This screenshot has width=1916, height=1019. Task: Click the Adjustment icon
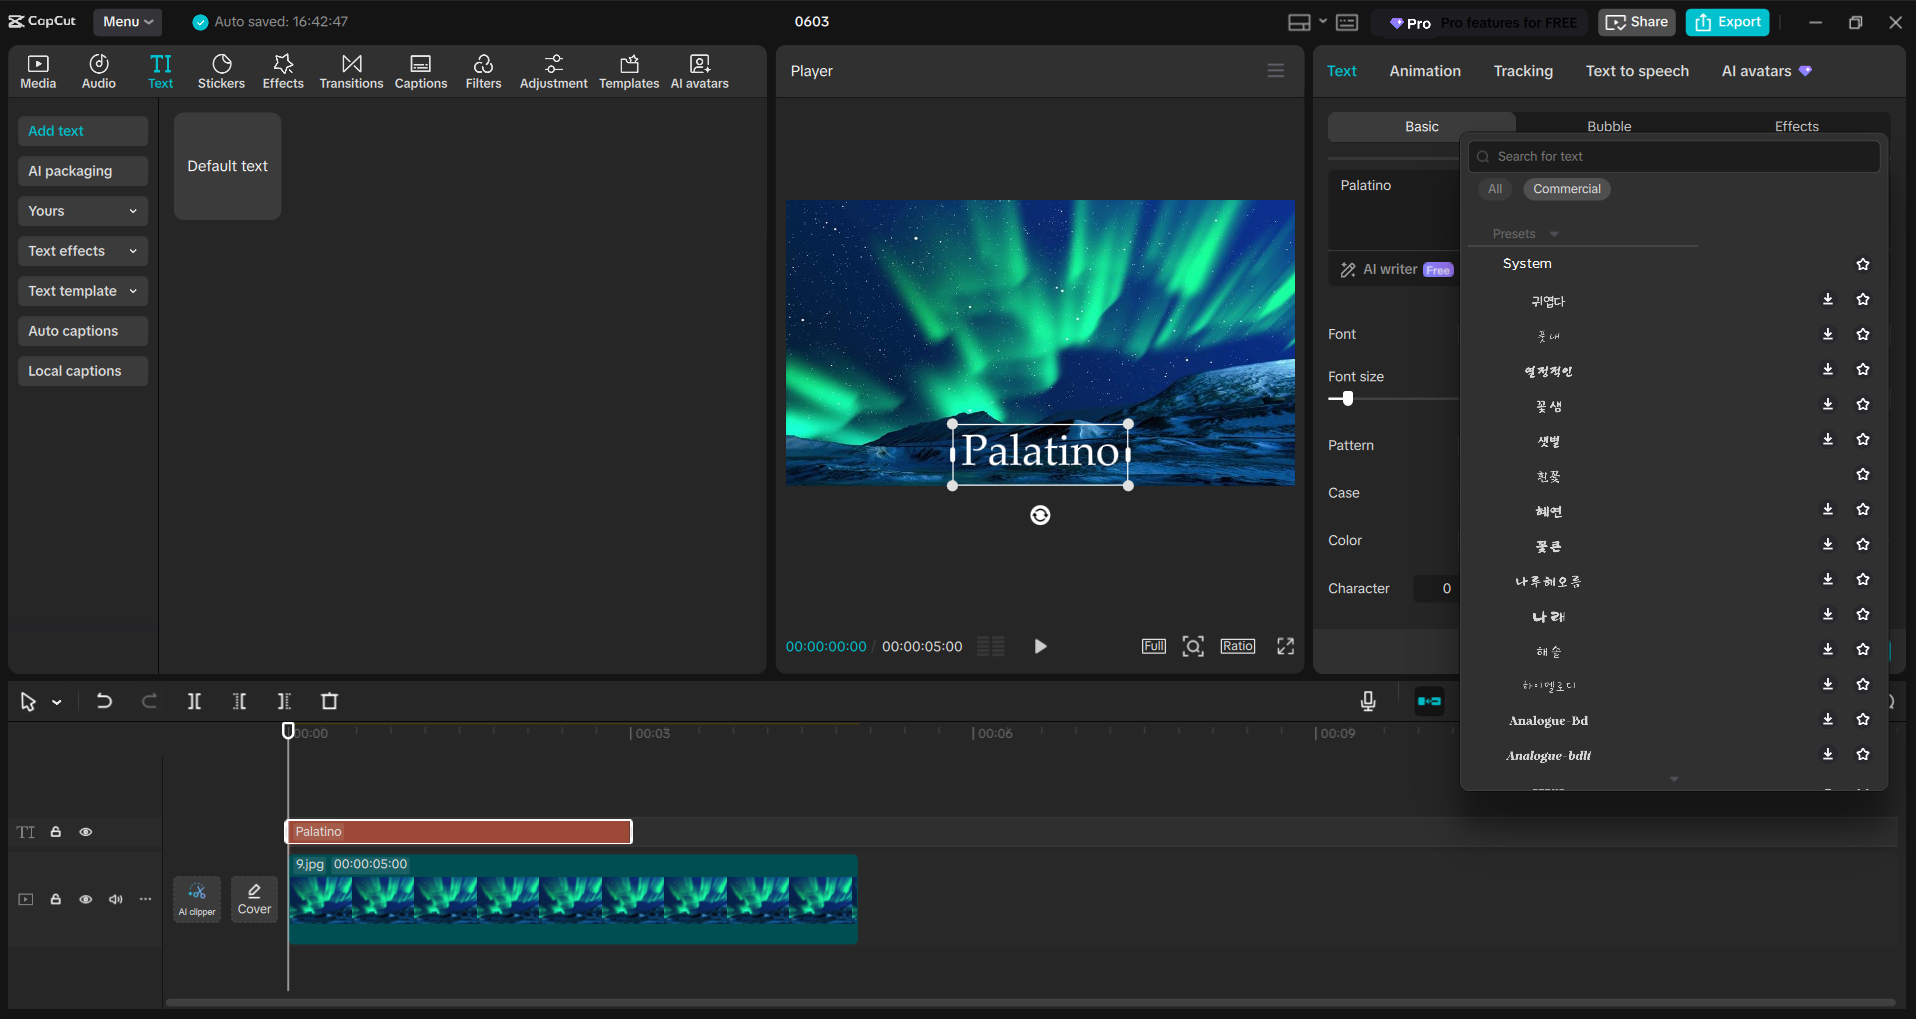click(553, 70)
